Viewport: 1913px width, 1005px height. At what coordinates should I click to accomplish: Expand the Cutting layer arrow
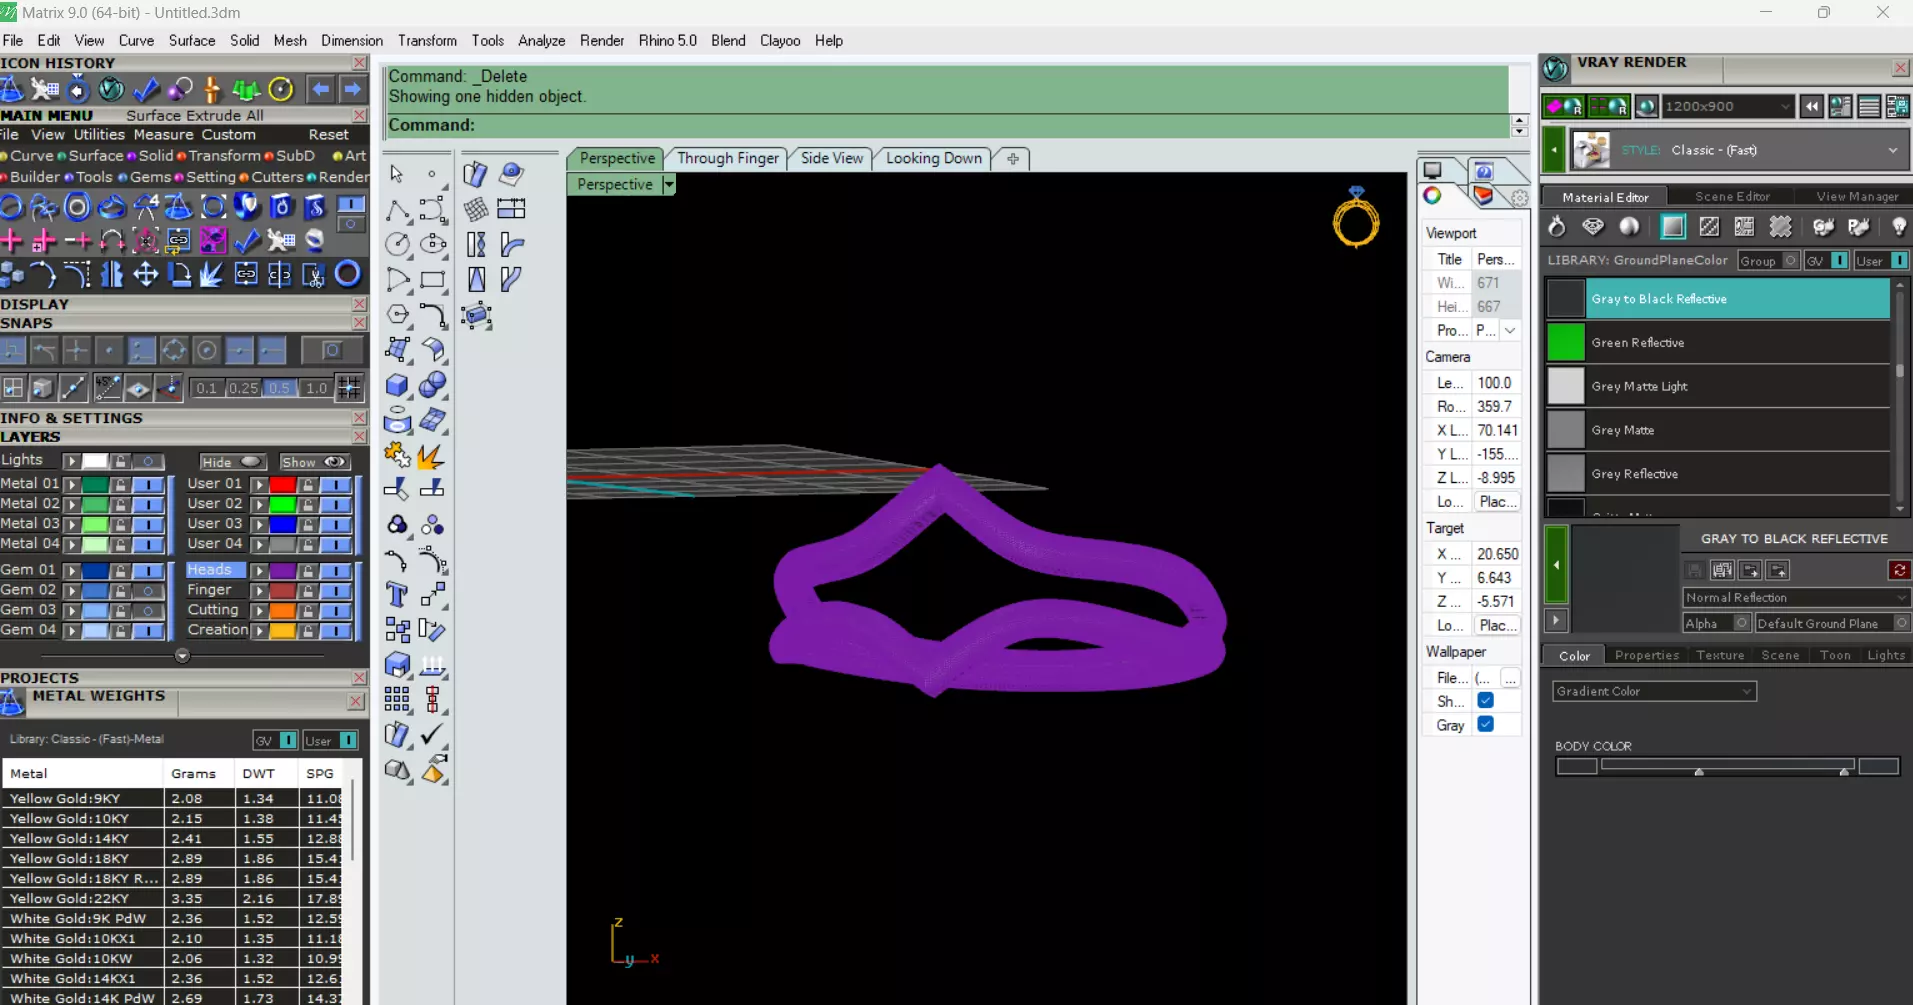pos(259,610)
